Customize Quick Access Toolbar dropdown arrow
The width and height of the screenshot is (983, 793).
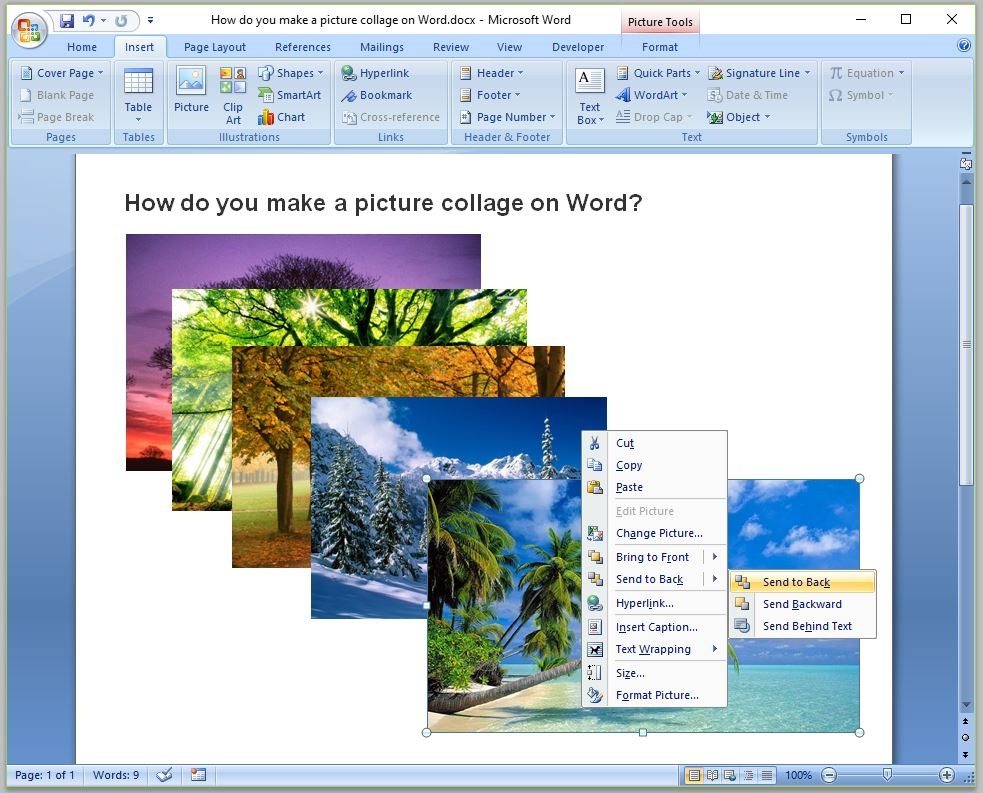[150, 21]
